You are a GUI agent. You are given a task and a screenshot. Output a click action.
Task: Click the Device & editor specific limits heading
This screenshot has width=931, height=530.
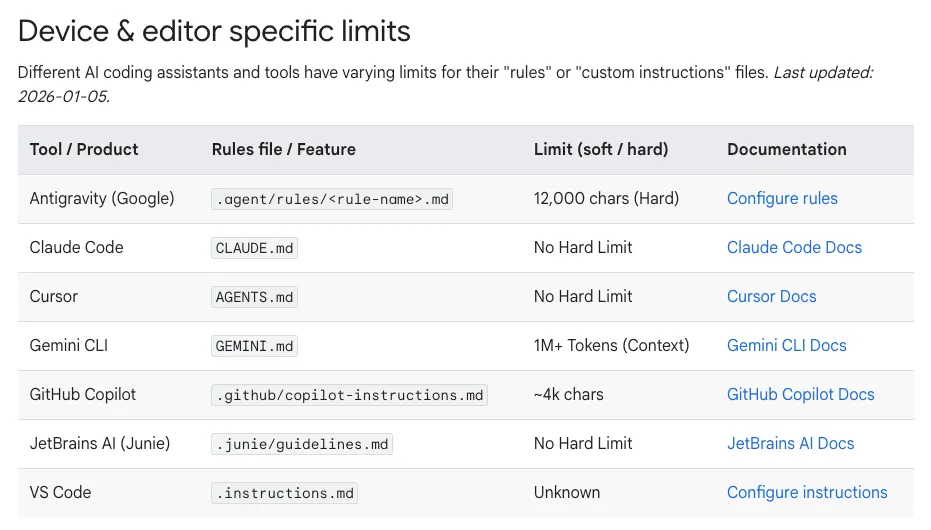[x=214, y=31]
